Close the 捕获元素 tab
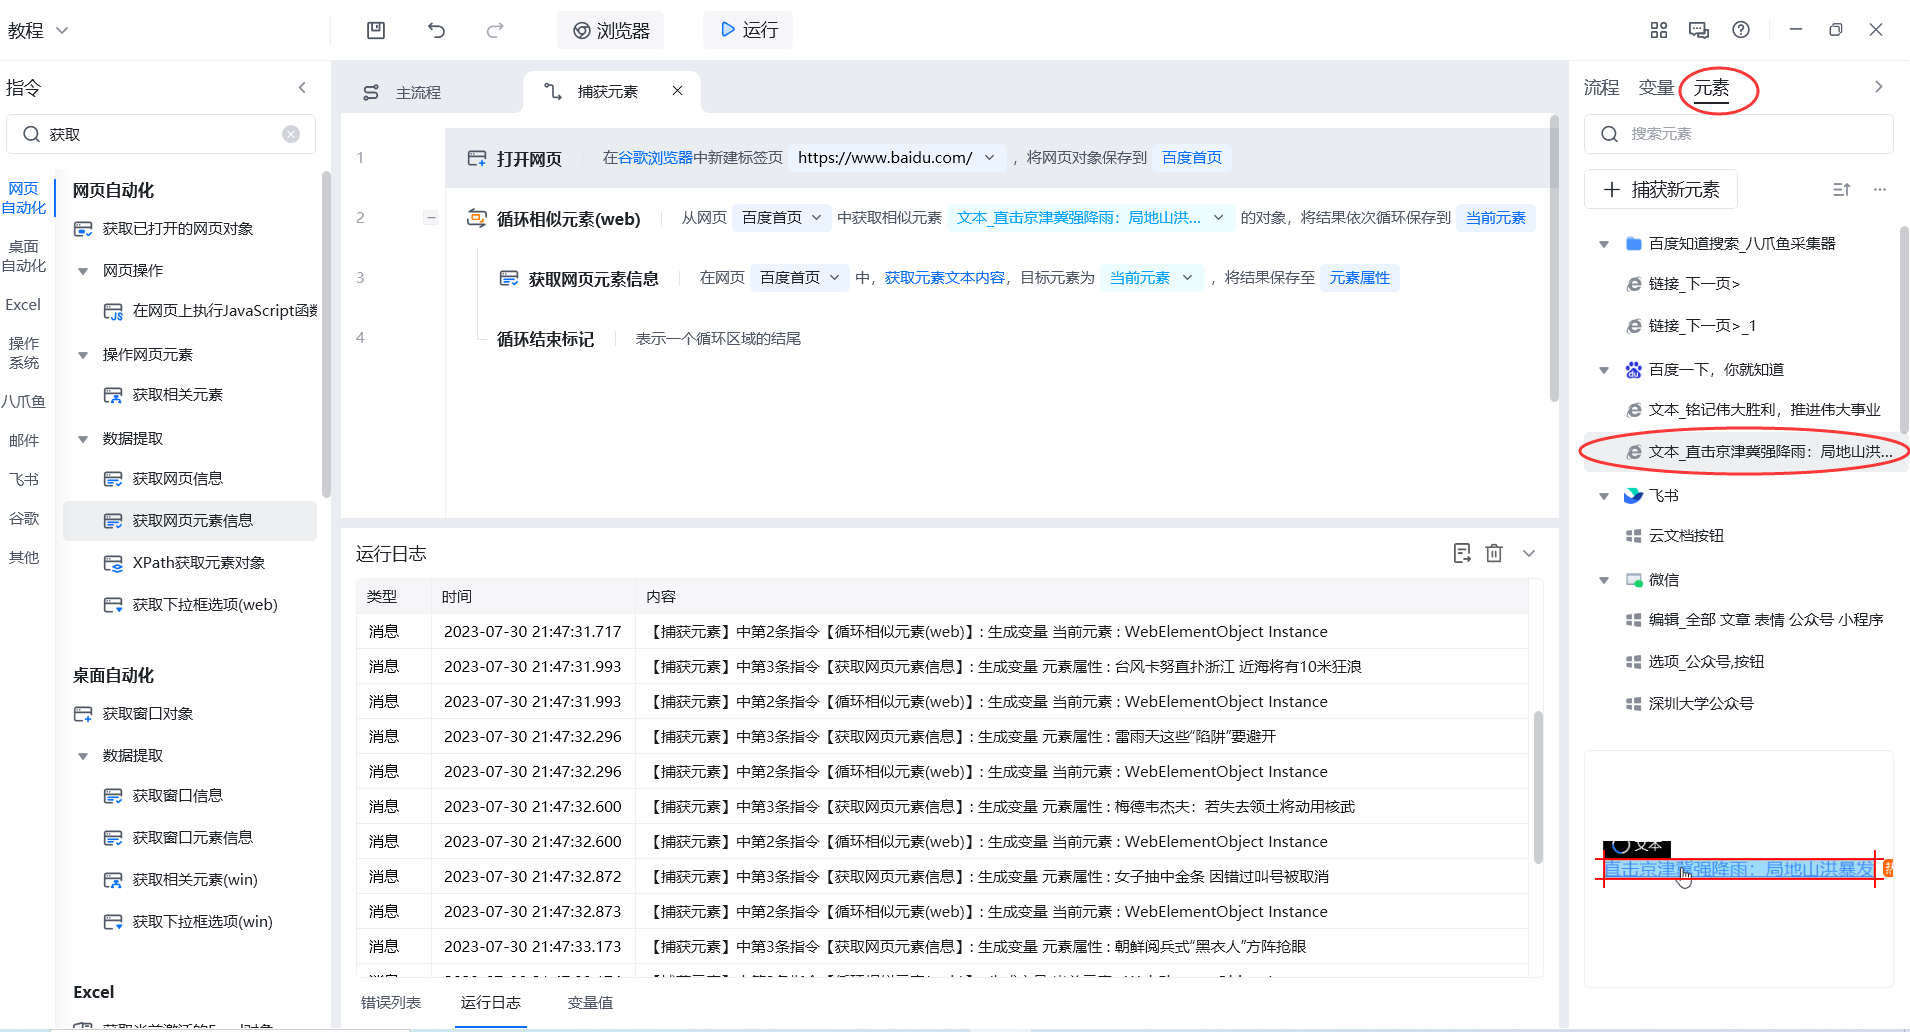This screenshot has height=1032, width=1910. point(677,91)
